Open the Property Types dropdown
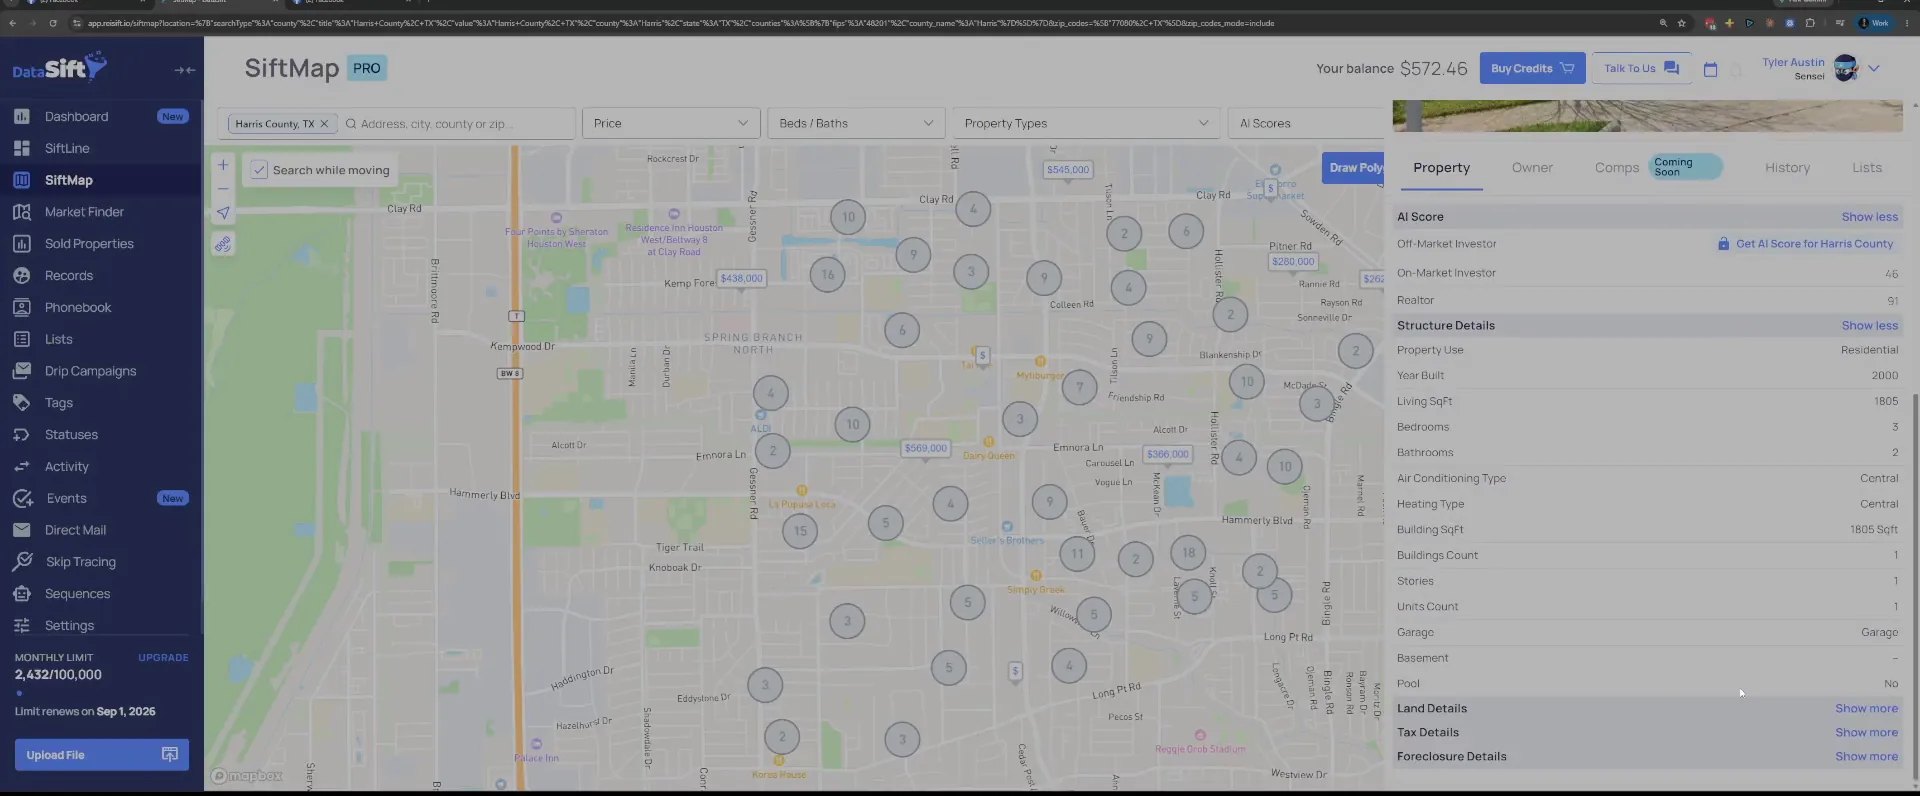1920x796 pixels. pyautogui.click(x=1086, y=123)
